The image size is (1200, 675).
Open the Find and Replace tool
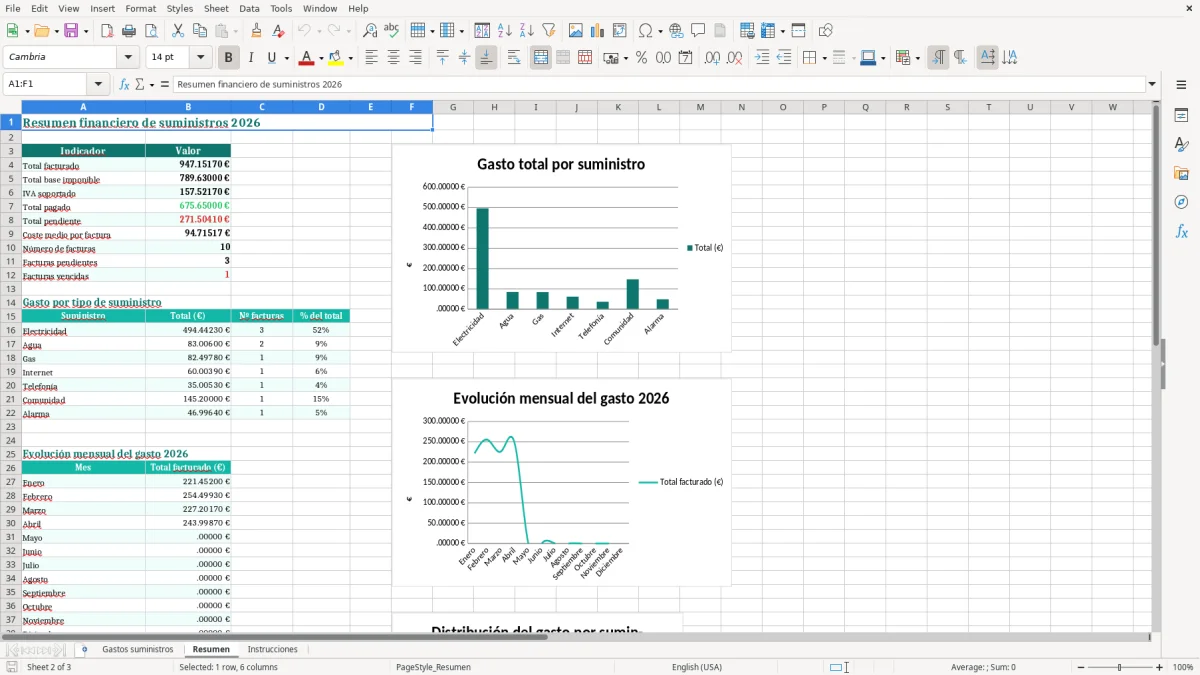[370, 31]
